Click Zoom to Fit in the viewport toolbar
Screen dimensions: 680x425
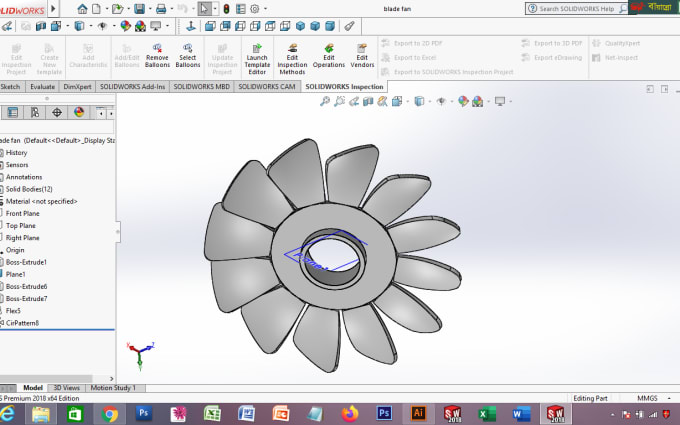[x=325, y=101]
